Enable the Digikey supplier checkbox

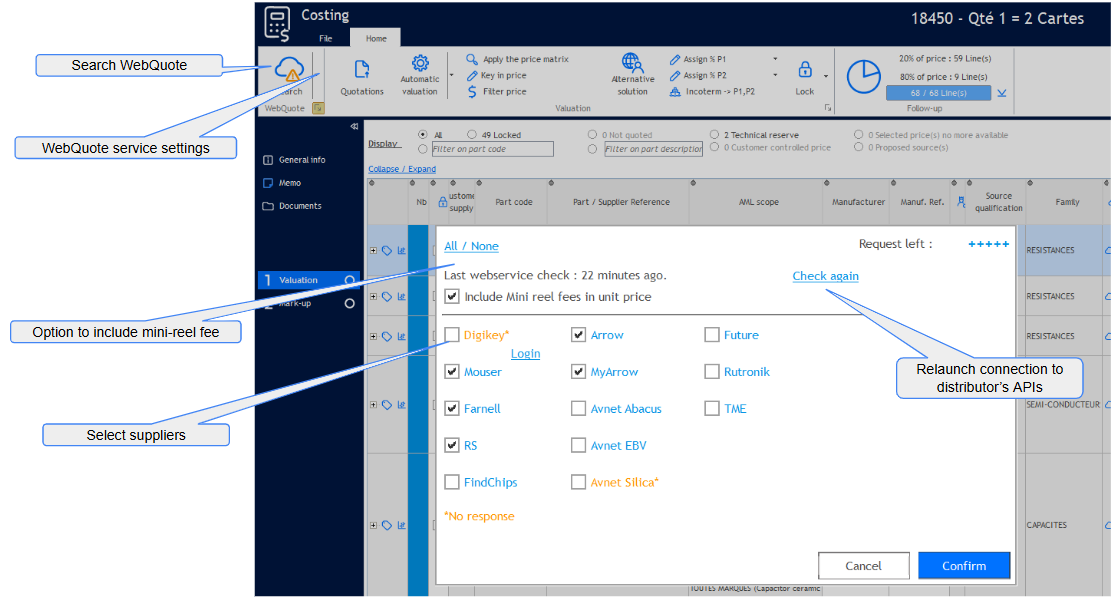pos(453,335)
